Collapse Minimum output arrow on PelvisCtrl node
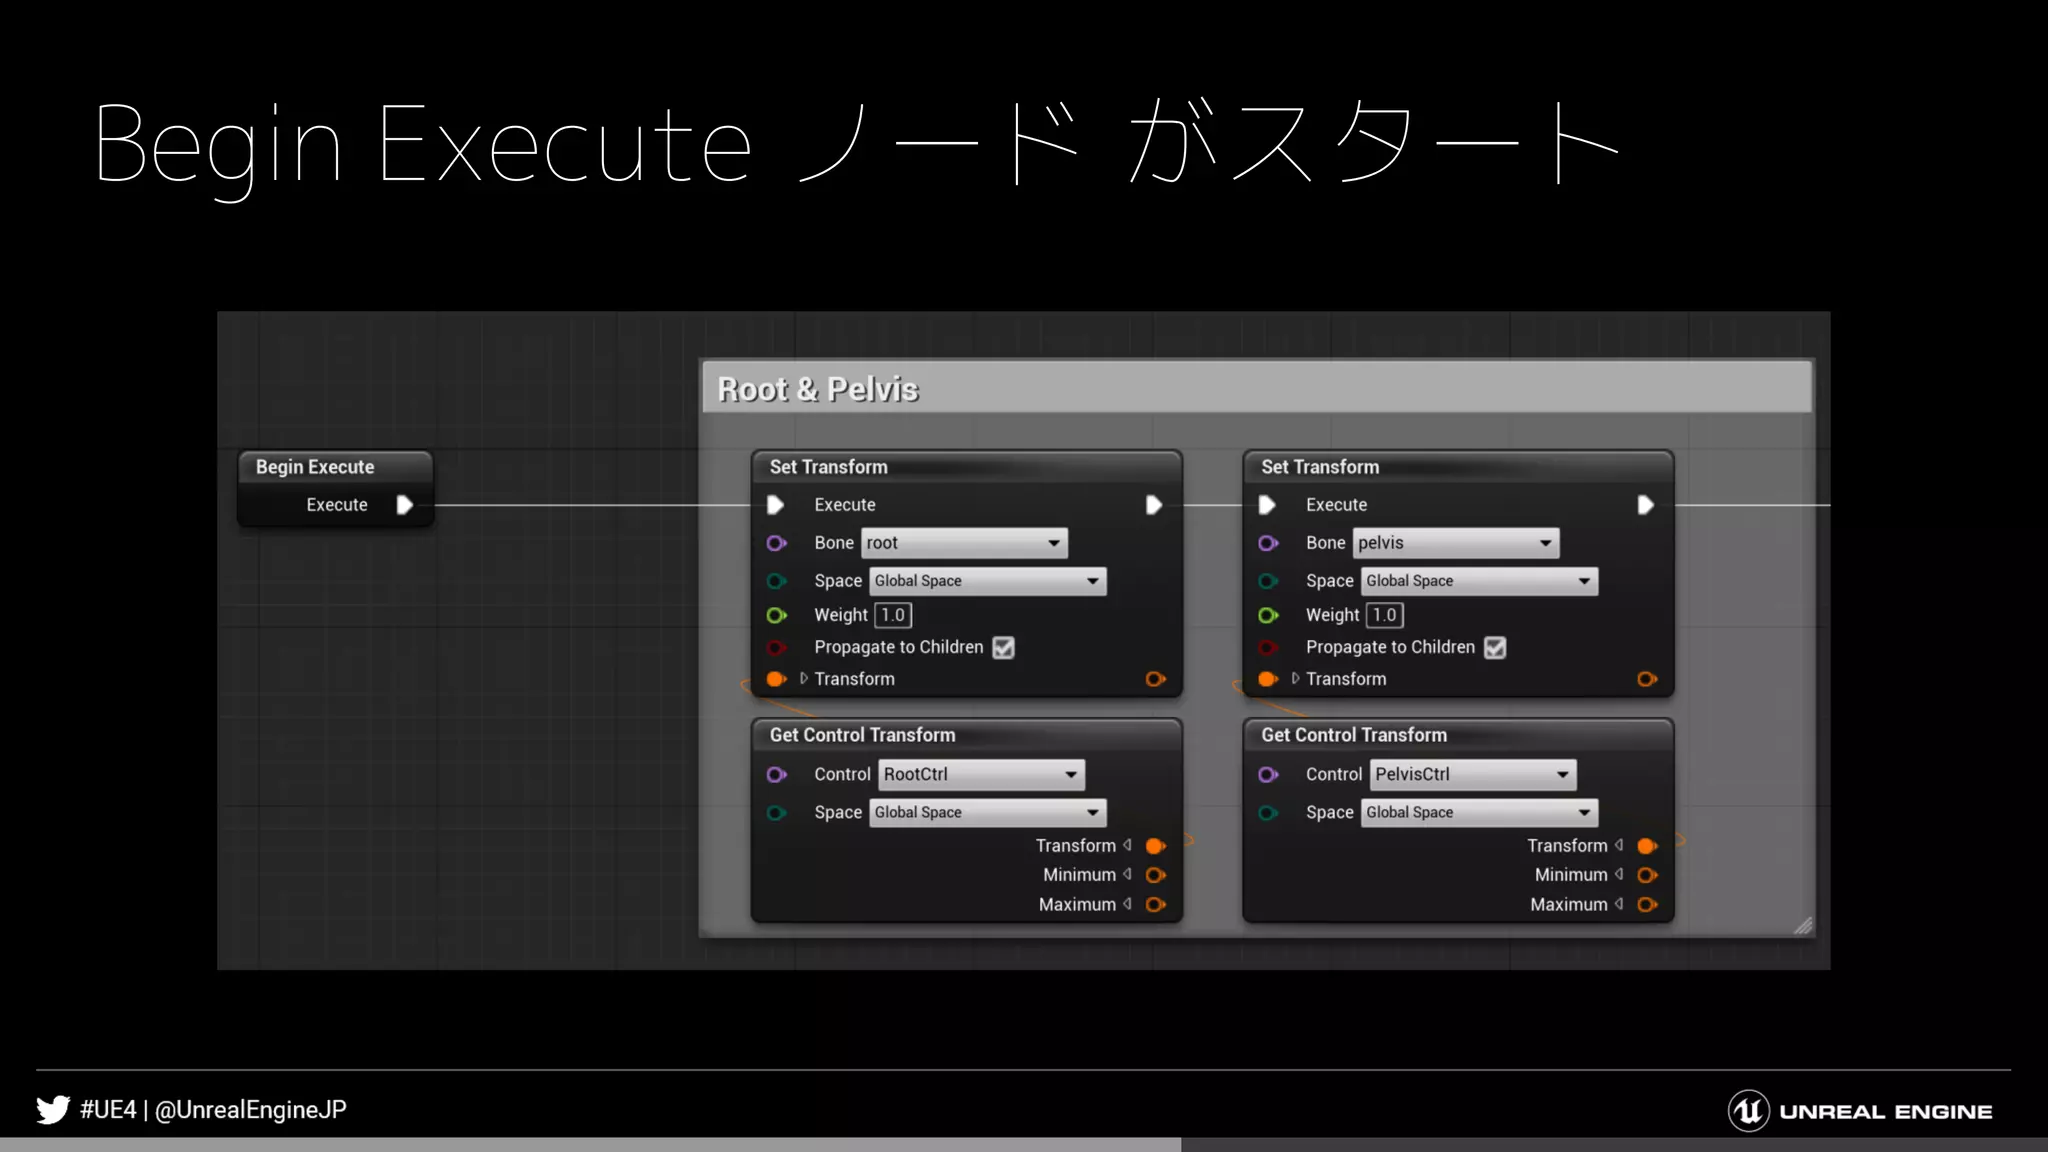2048x1152 pixels. pyautogui.click(x=1620, y=875)
